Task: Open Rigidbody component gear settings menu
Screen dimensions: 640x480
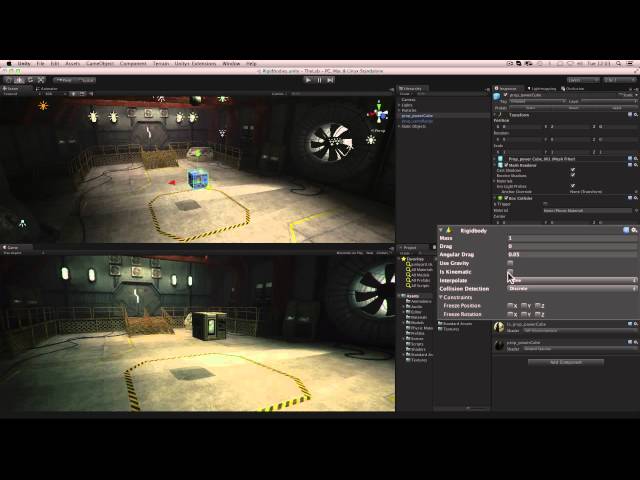Action: (x=634, y=230)
